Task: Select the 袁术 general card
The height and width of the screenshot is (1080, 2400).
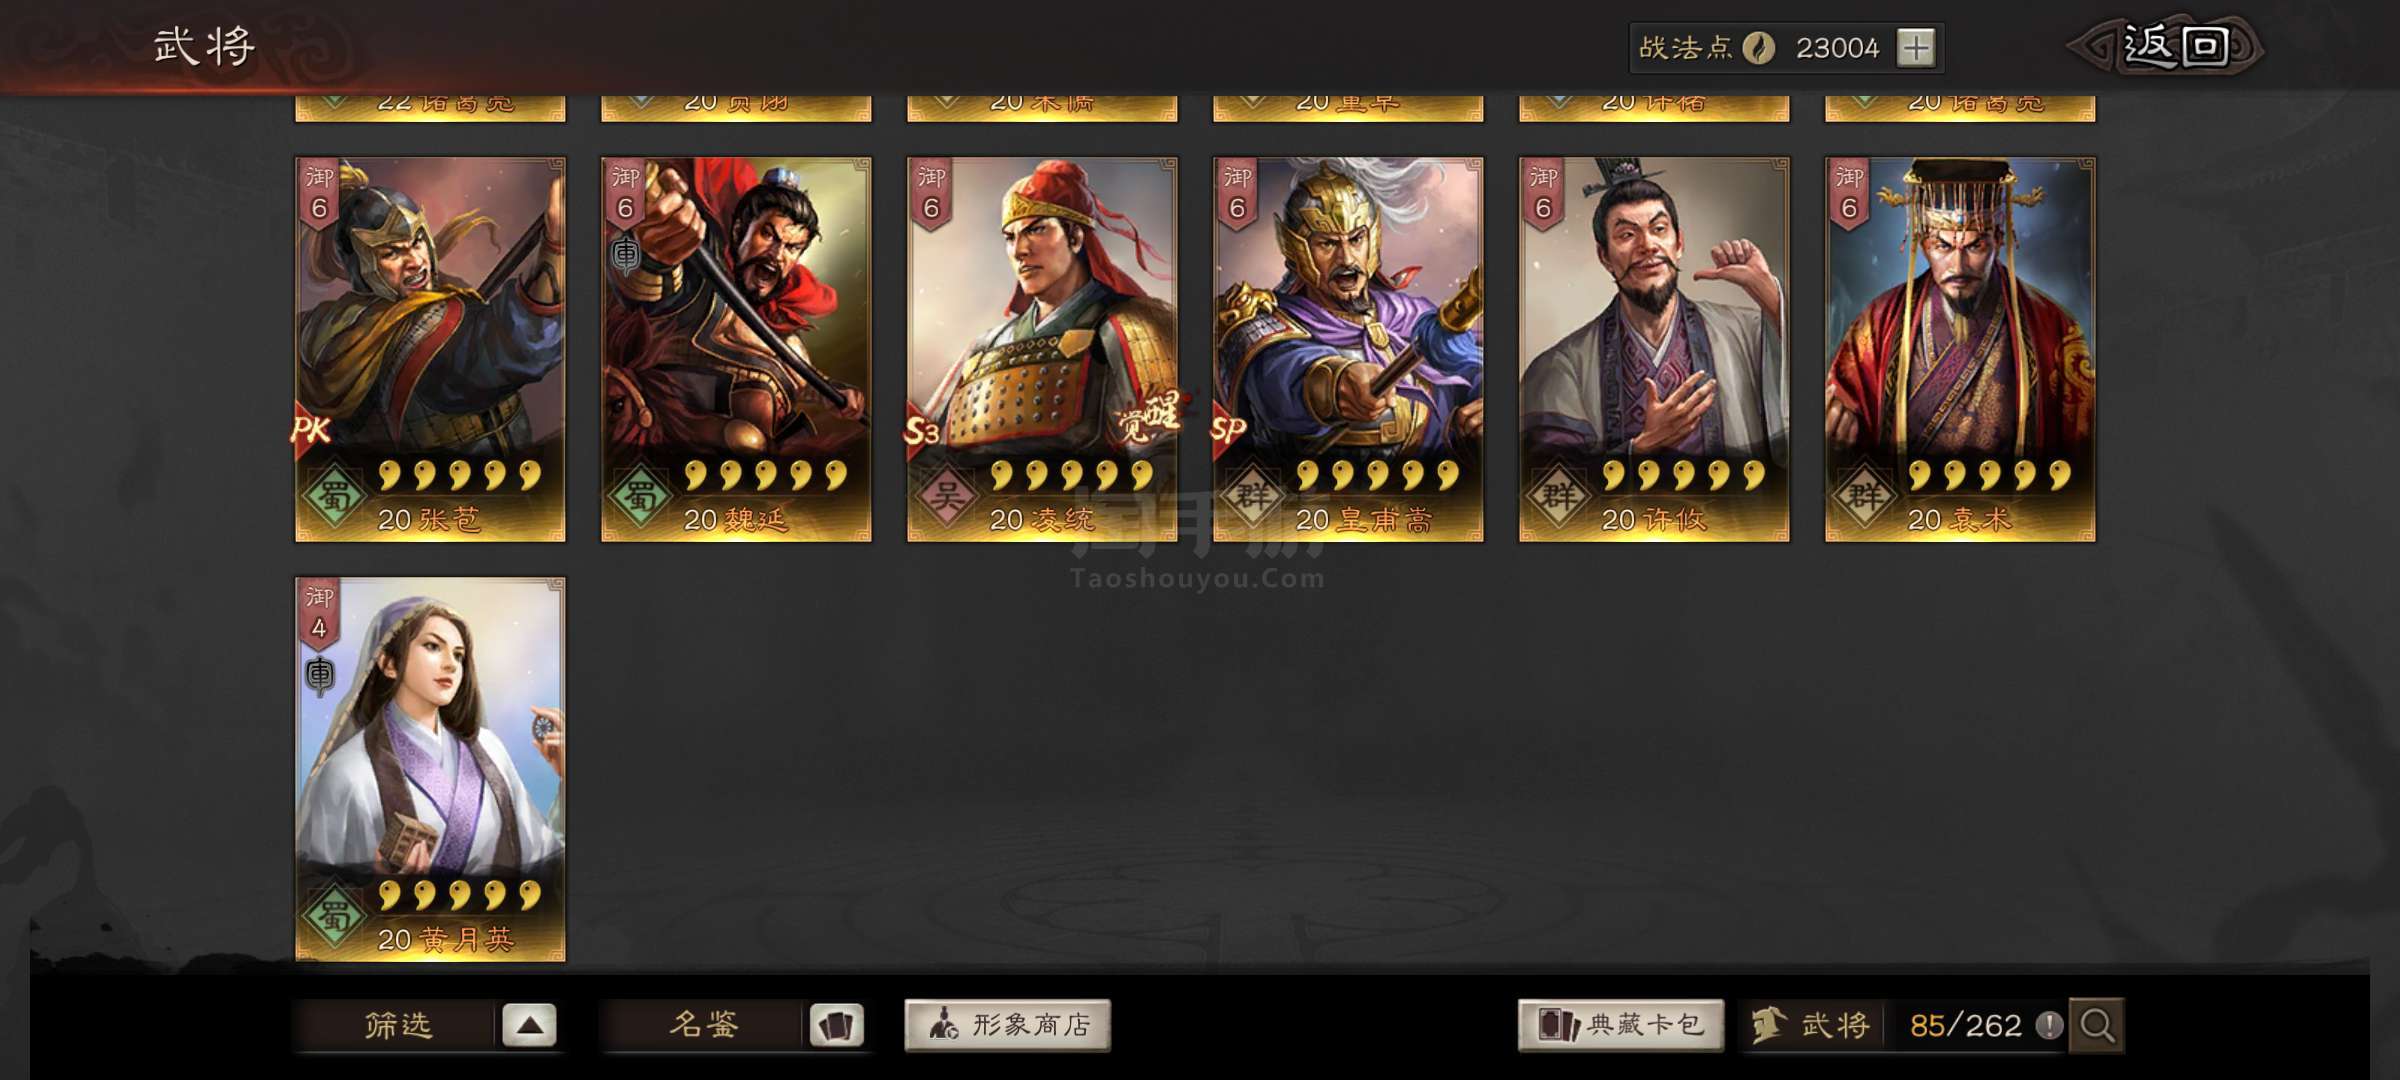Action: pos(1960,349)
